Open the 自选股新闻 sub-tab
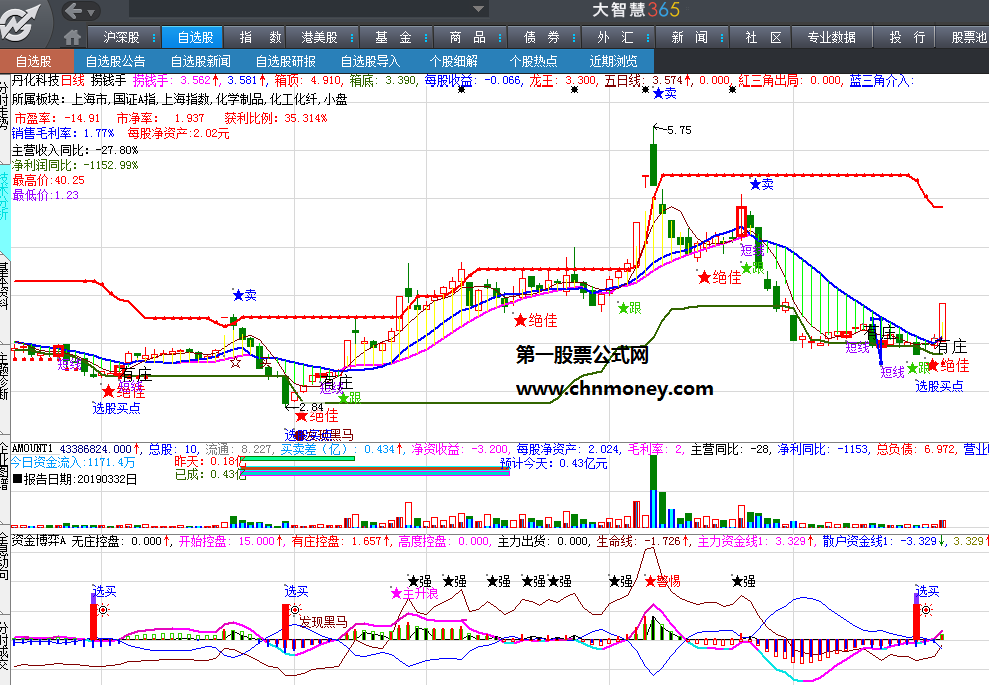 [201, 61]
